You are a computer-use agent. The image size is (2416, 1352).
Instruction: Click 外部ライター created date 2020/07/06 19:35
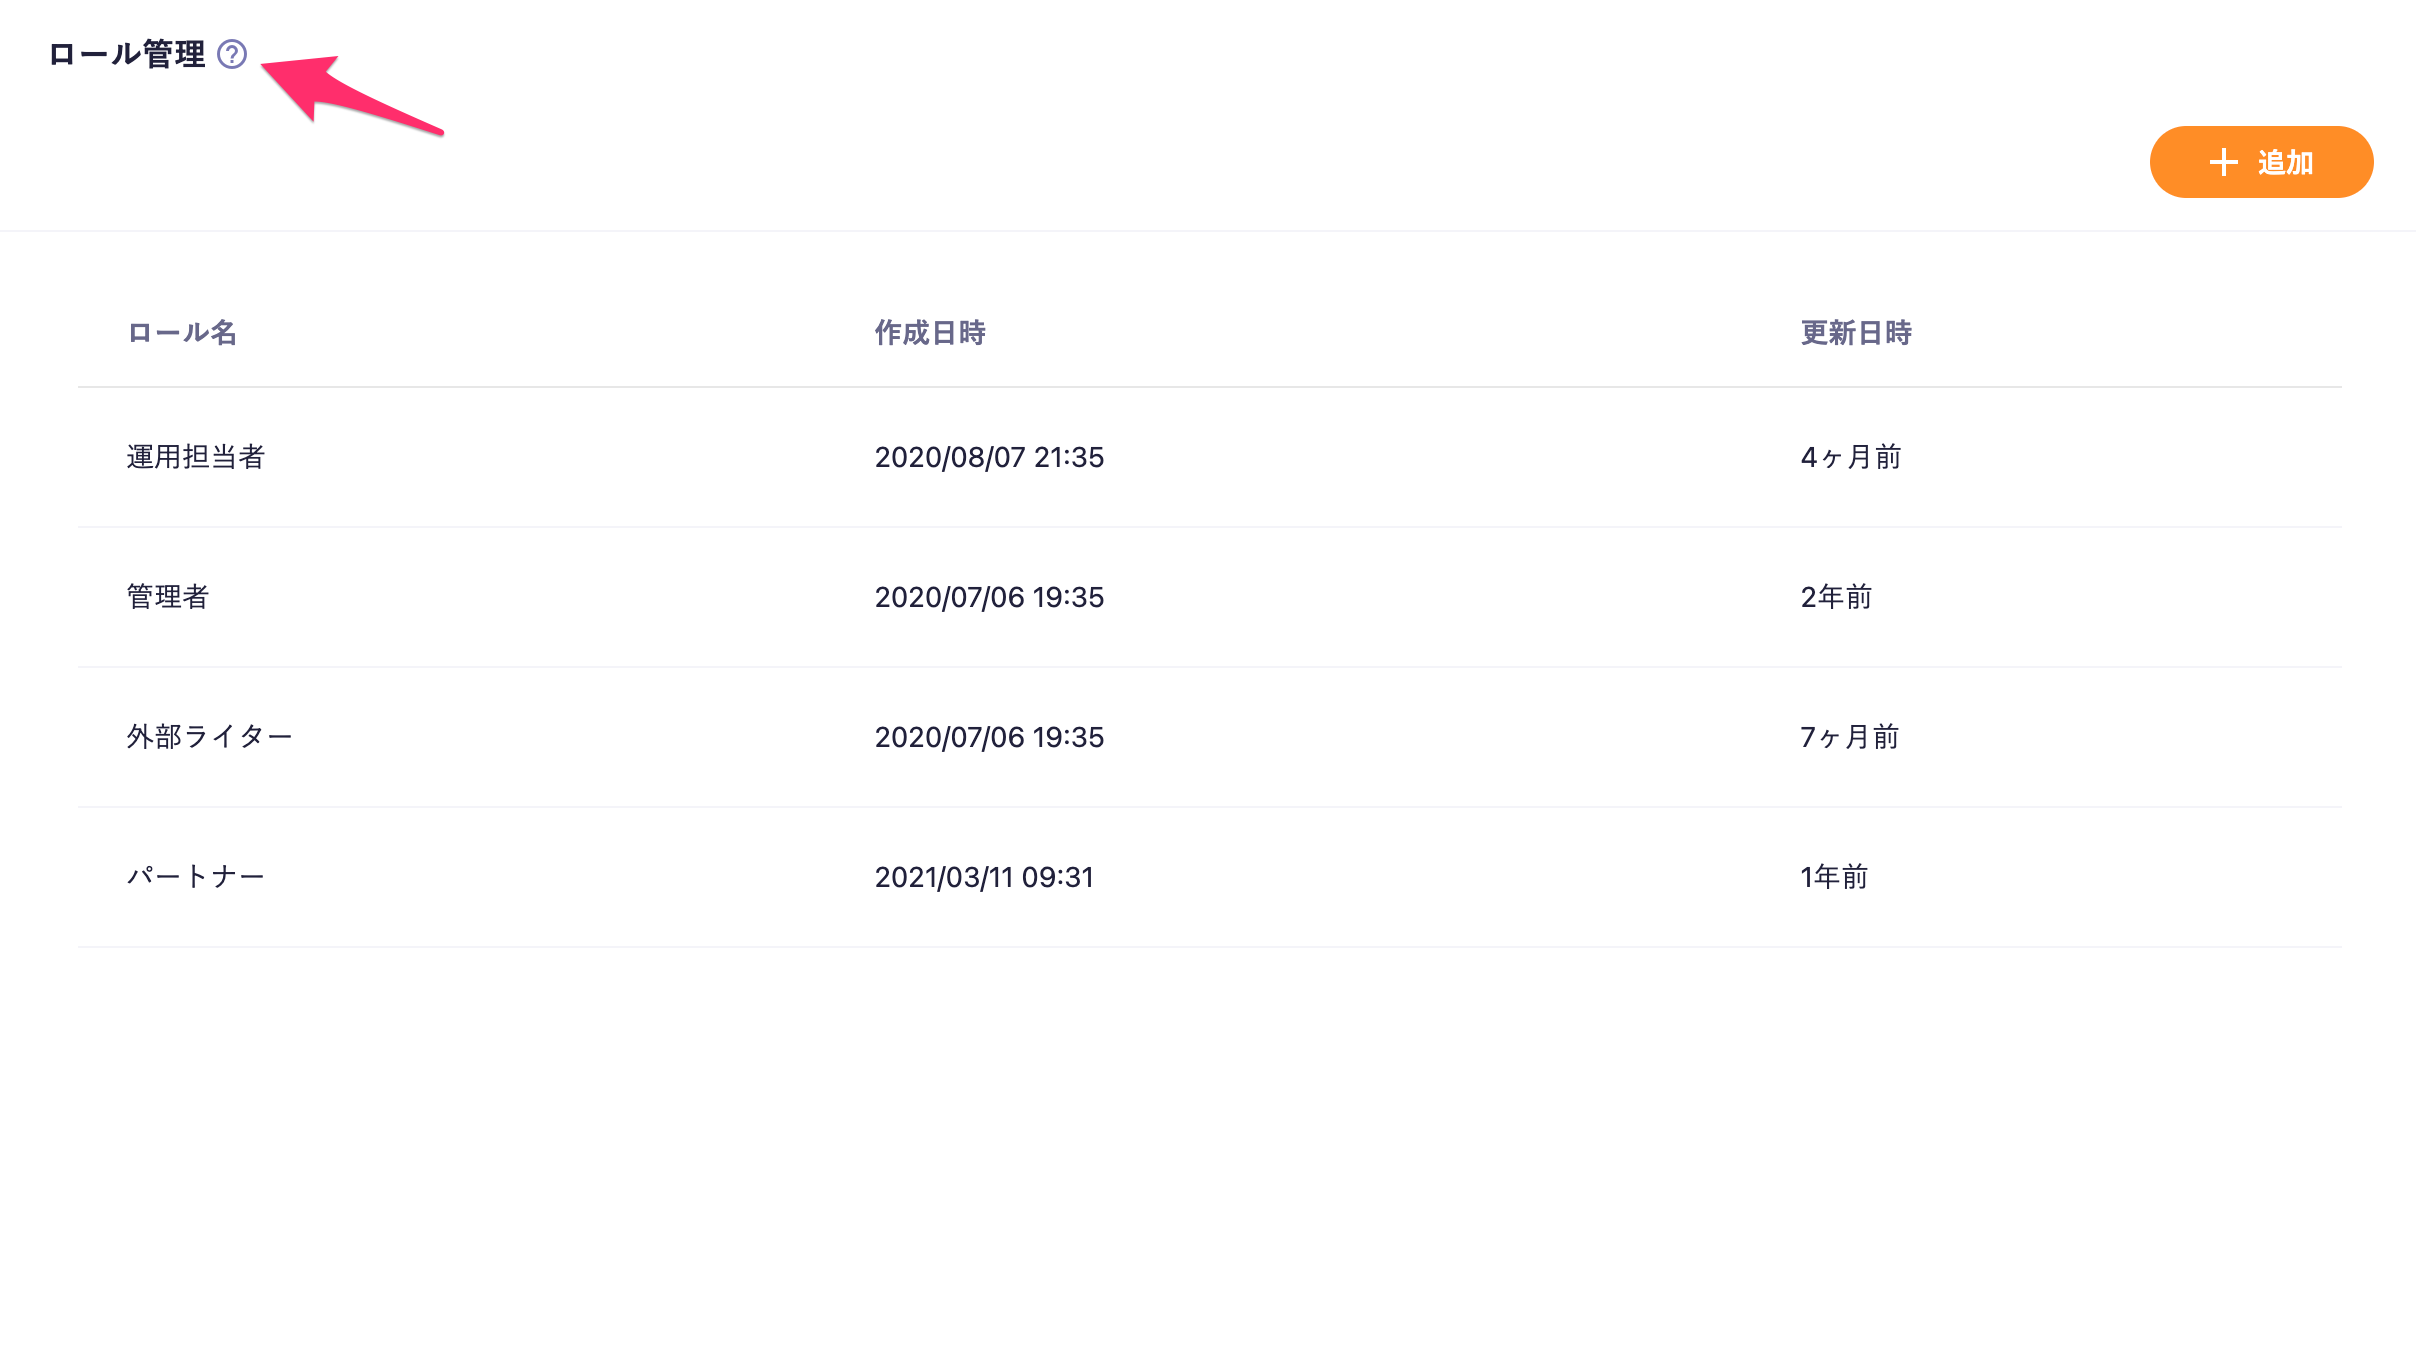click(x=989, y=737)
